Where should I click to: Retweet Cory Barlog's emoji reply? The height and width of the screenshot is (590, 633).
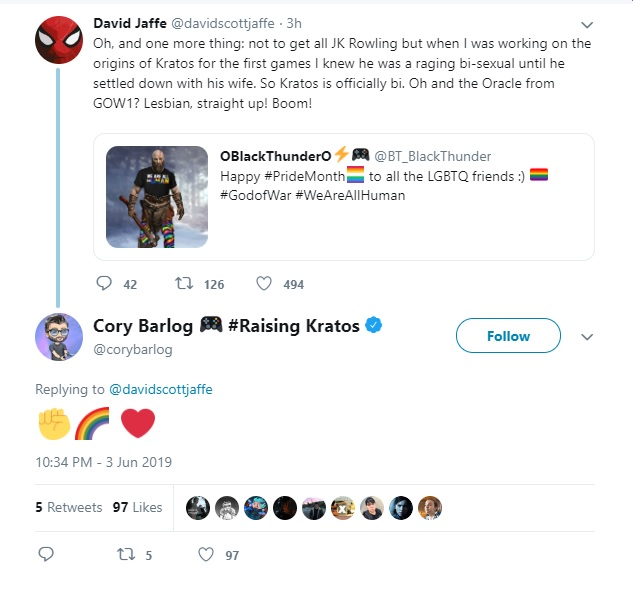tap(126, 554)
